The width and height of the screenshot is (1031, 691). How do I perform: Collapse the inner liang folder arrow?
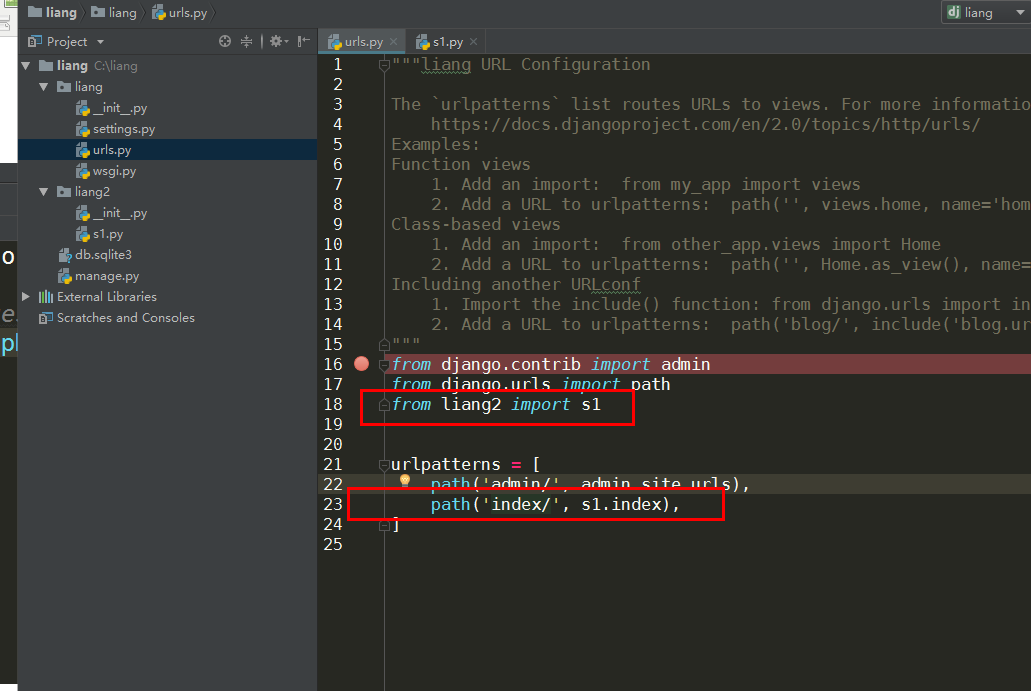43,87
